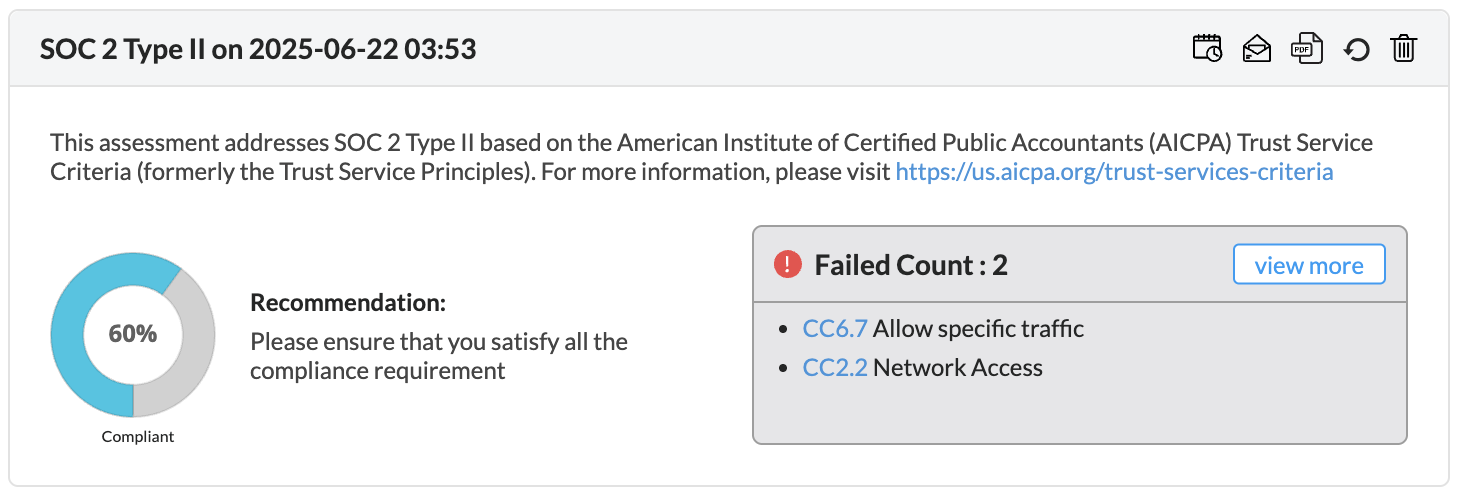Schedule the SOC 2 assessment report
Screen dimensions: 1462x498
click(x=1208, y=49)
